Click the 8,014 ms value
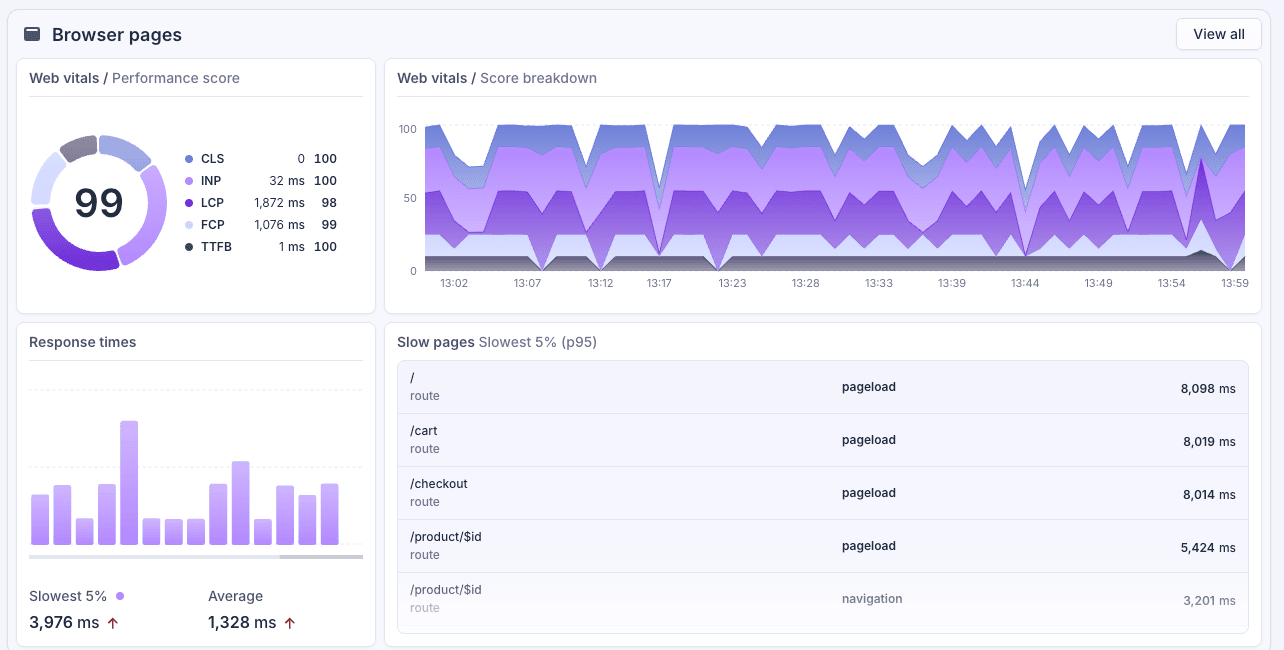The image size is (1284, 650). click(x=1209, y=494)
